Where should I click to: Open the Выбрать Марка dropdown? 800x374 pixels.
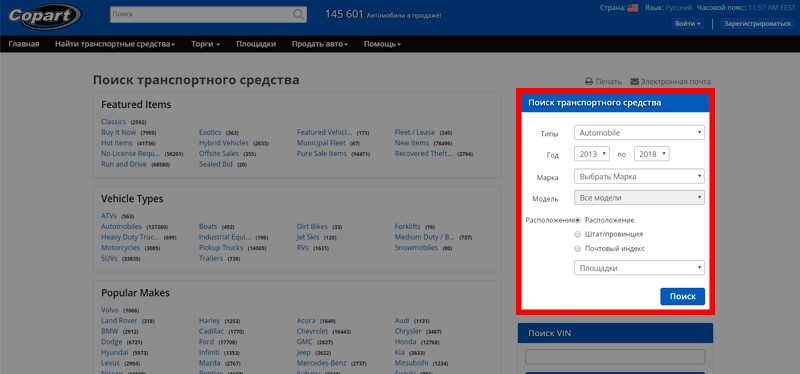click(x=639, y=177)
